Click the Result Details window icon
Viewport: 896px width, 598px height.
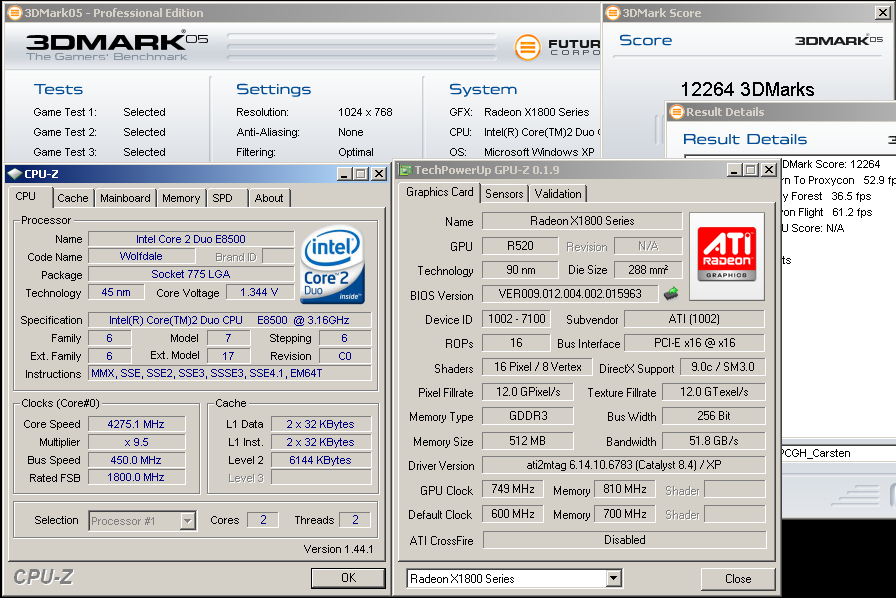coord(677,111)
